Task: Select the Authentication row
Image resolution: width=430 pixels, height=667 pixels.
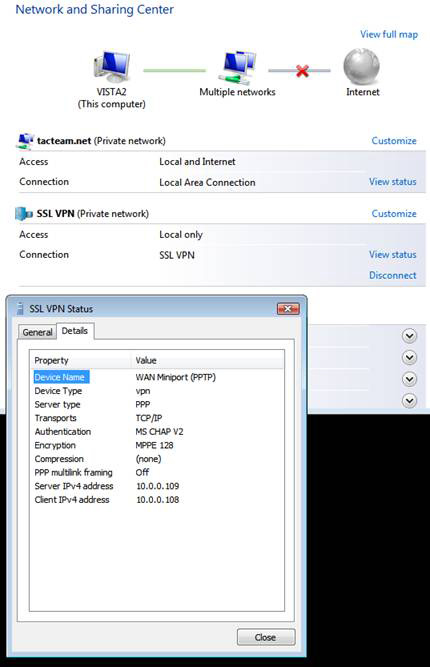Action: click(x=157, y=432)
